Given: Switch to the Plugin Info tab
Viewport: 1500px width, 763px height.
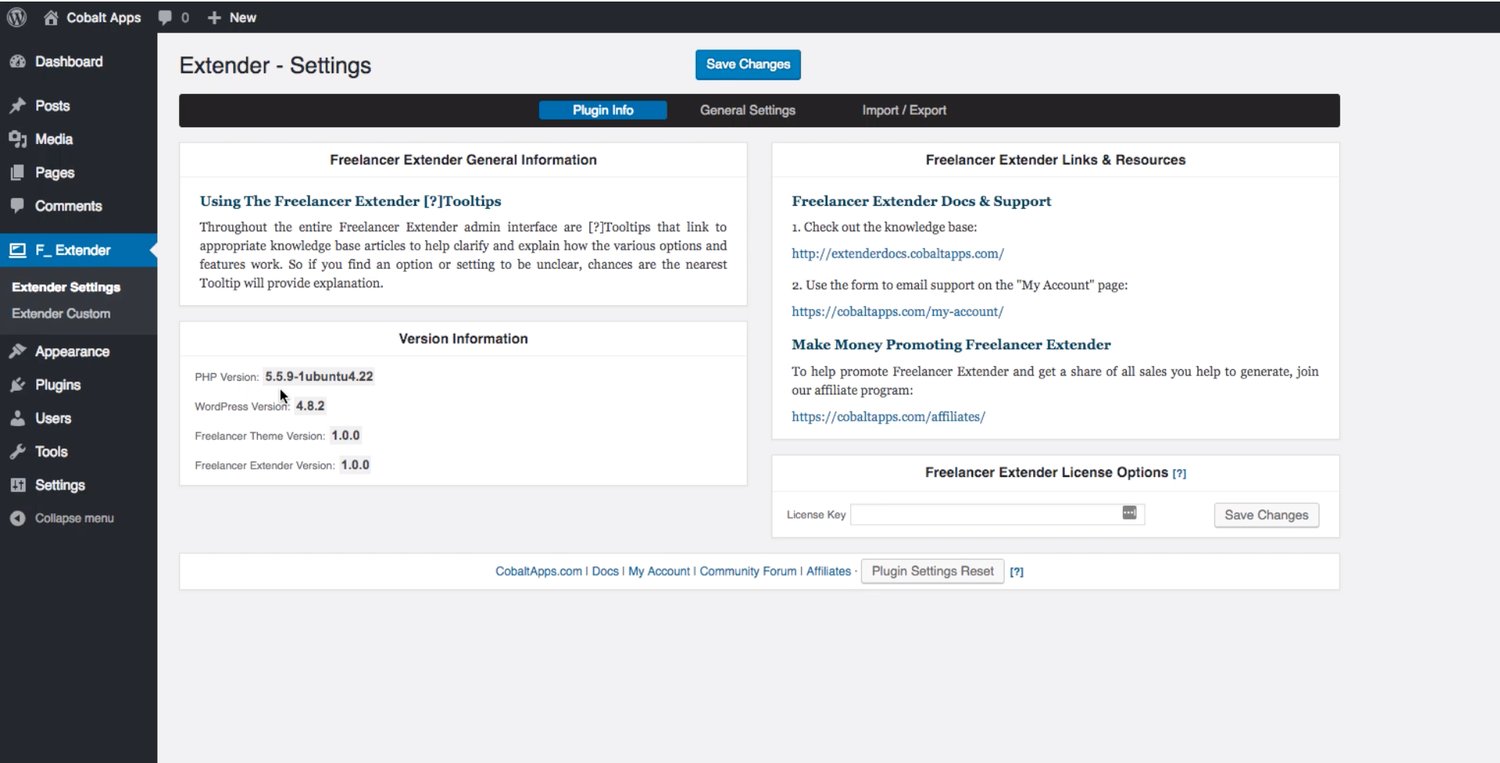Looking at the screenshot, I should (603, 110).
